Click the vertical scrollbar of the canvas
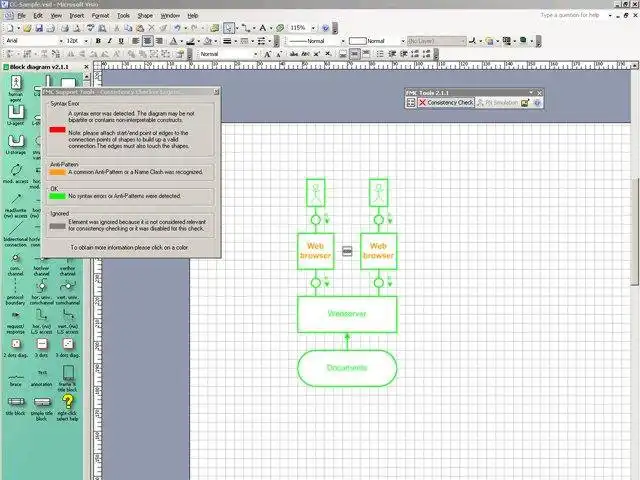The height and width of the screenshot is (480, 640). click(635, 231)
